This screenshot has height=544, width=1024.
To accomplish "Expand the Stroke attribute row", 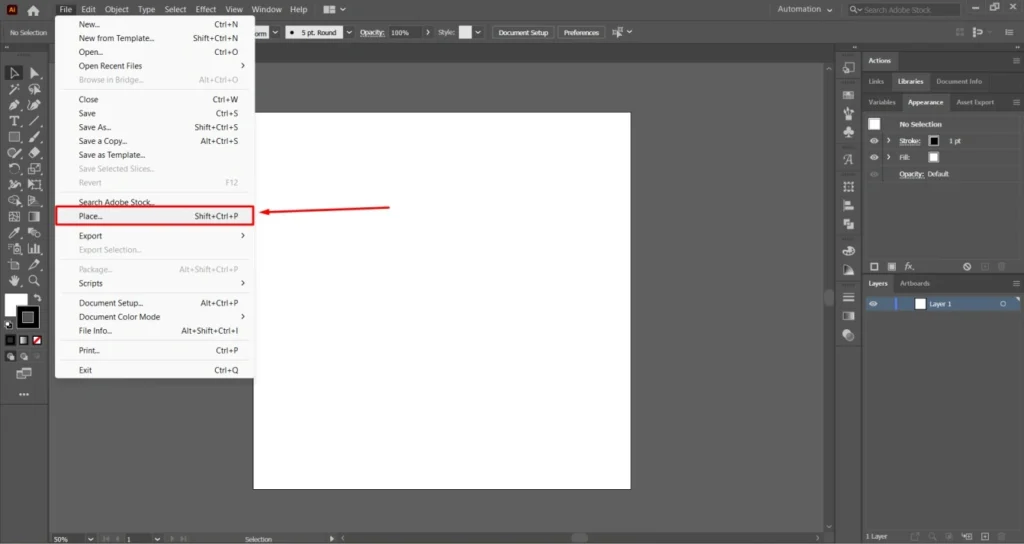I will 888,141.
